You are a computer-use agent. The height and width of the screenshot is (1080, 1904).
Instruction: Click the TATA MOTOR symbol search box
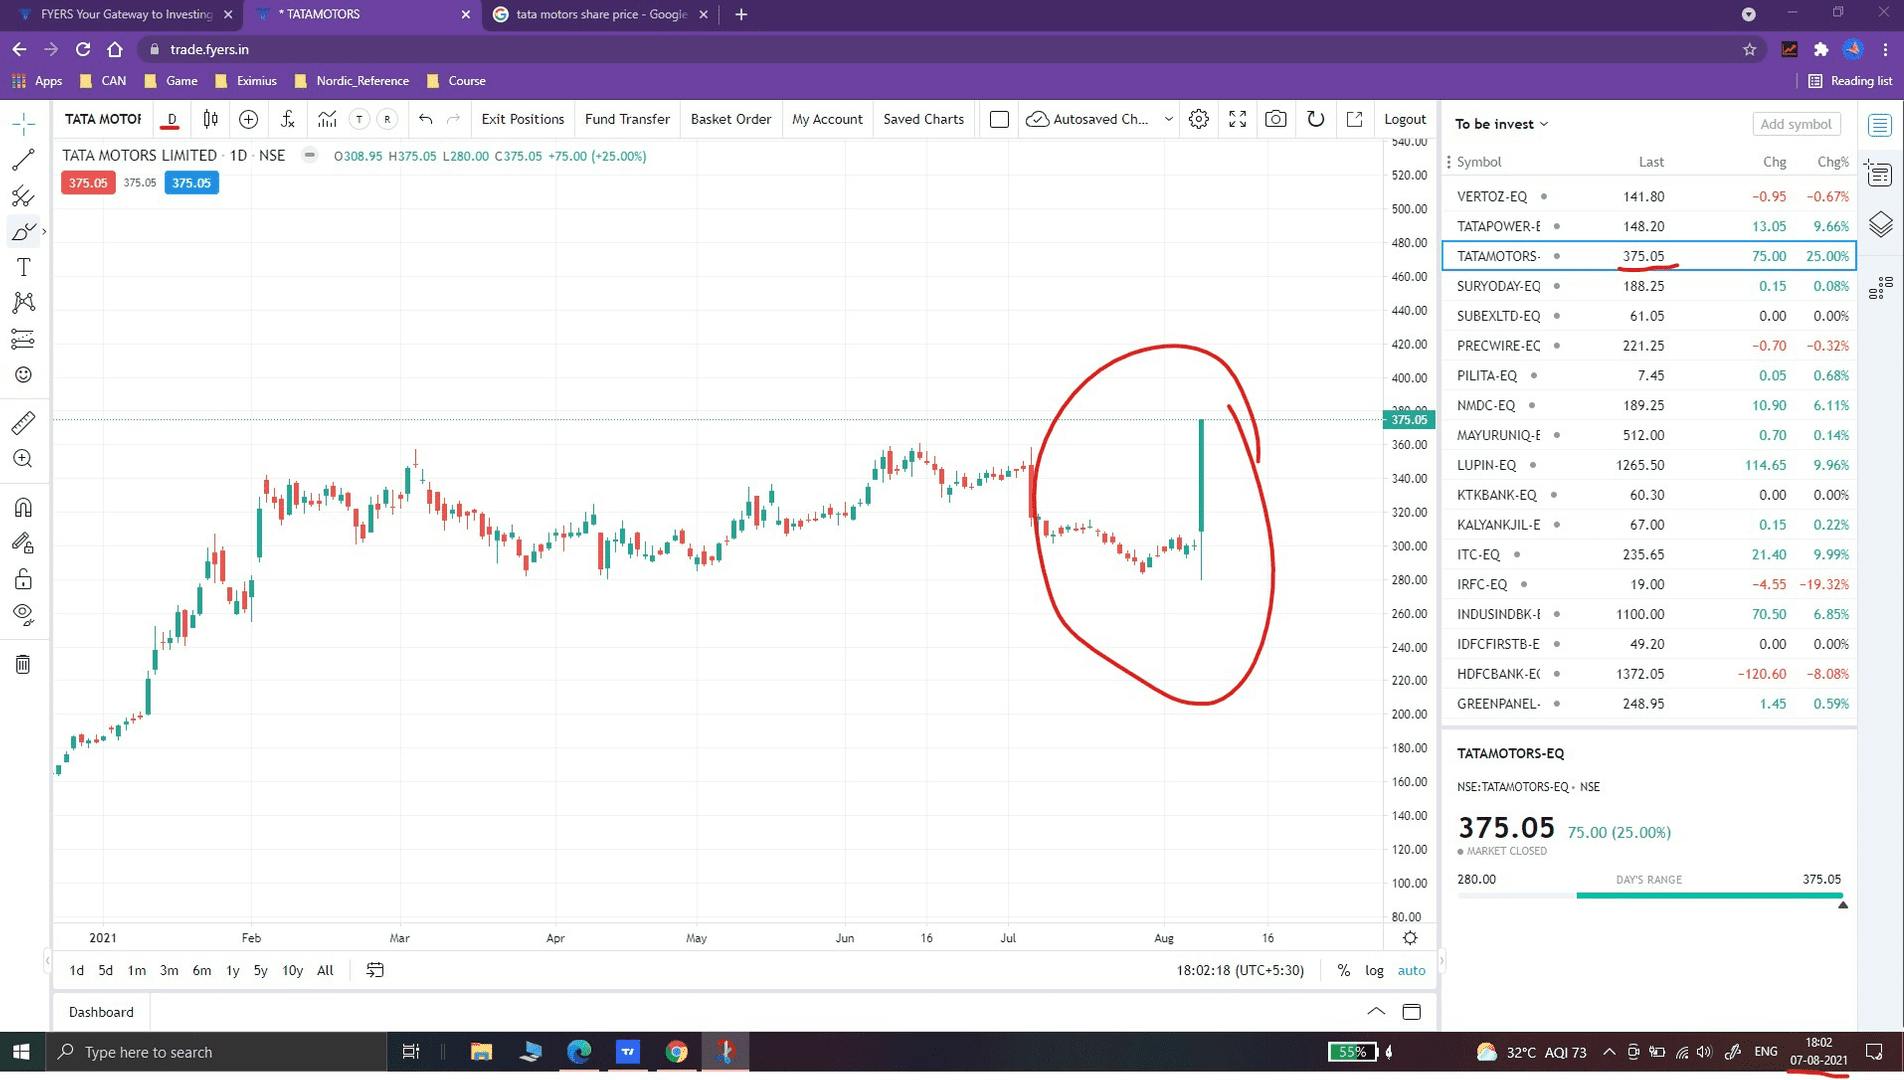tap(104, 119)
